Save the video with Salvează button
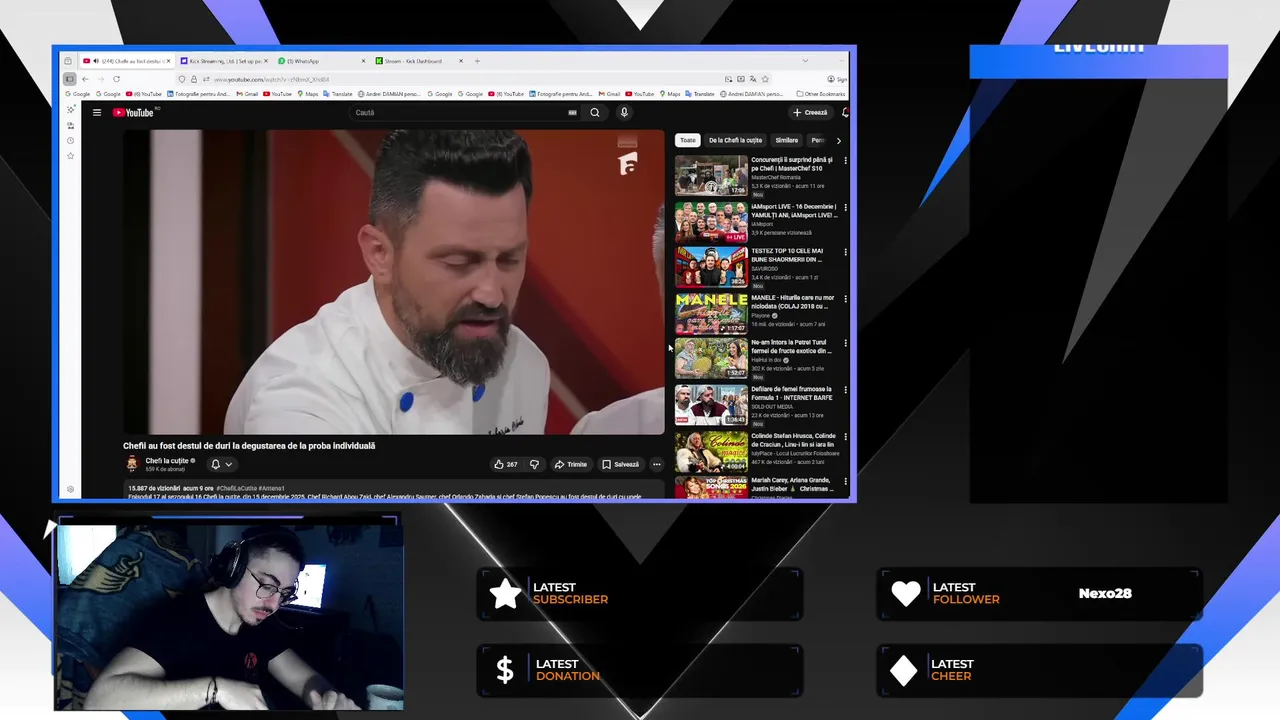Screen dimensions: 1280x720 (x=620, y=464)
